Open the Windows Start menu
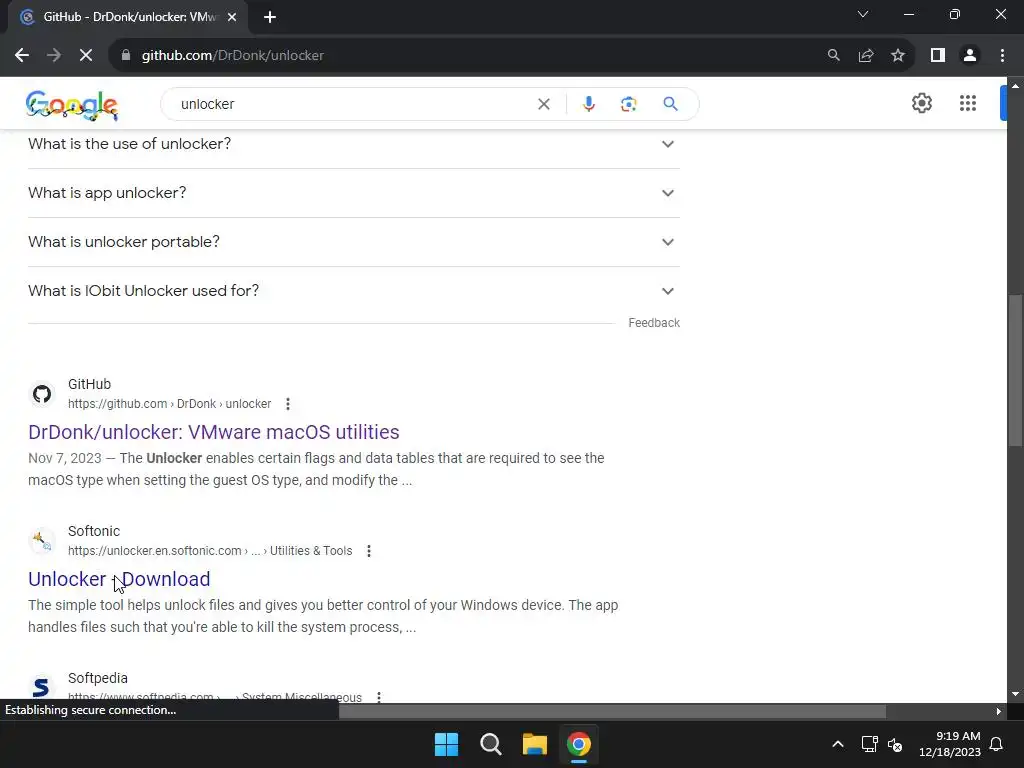The width and height of the screenshot is (1024, 768). [447, 744]
